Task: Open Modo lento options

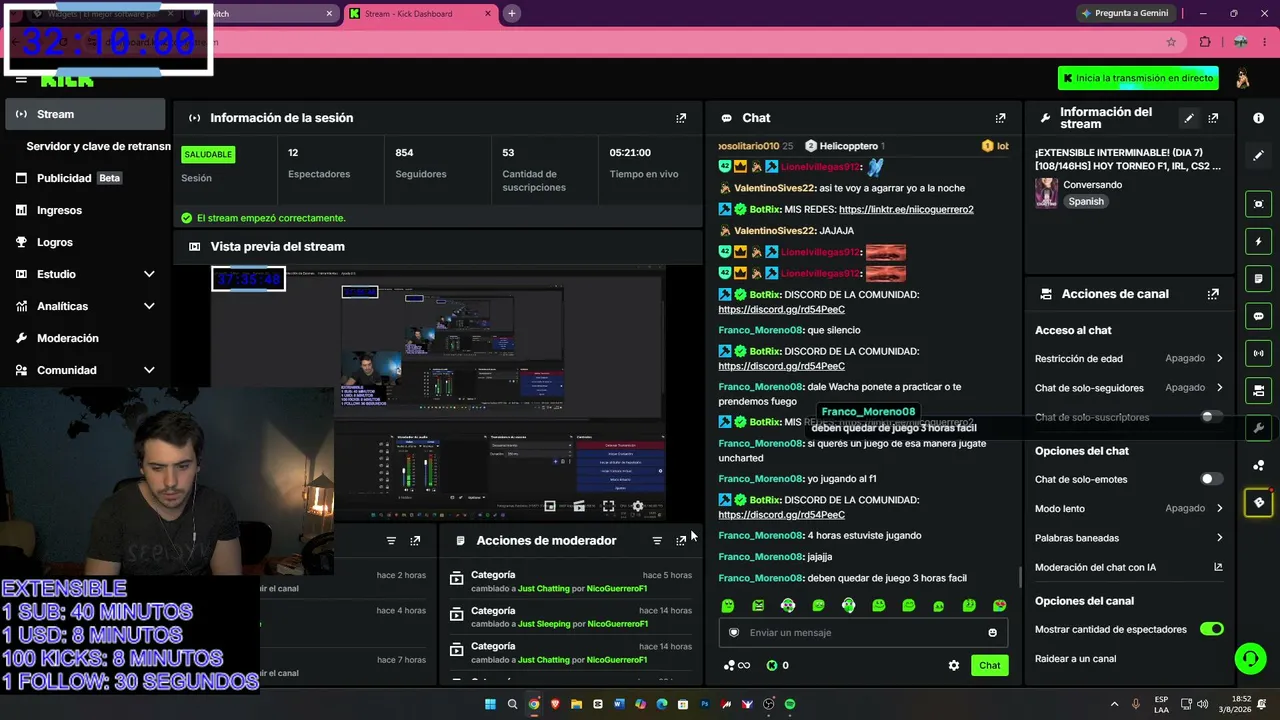Action: pos(1129,508)
